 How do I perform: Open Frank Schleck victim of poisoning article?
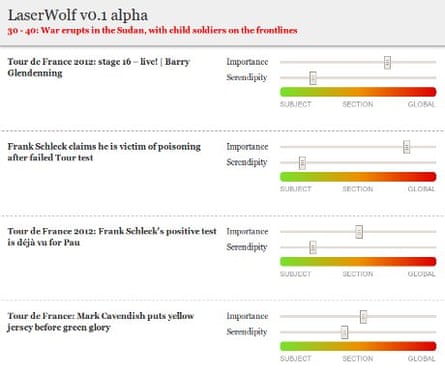[104, 152]
